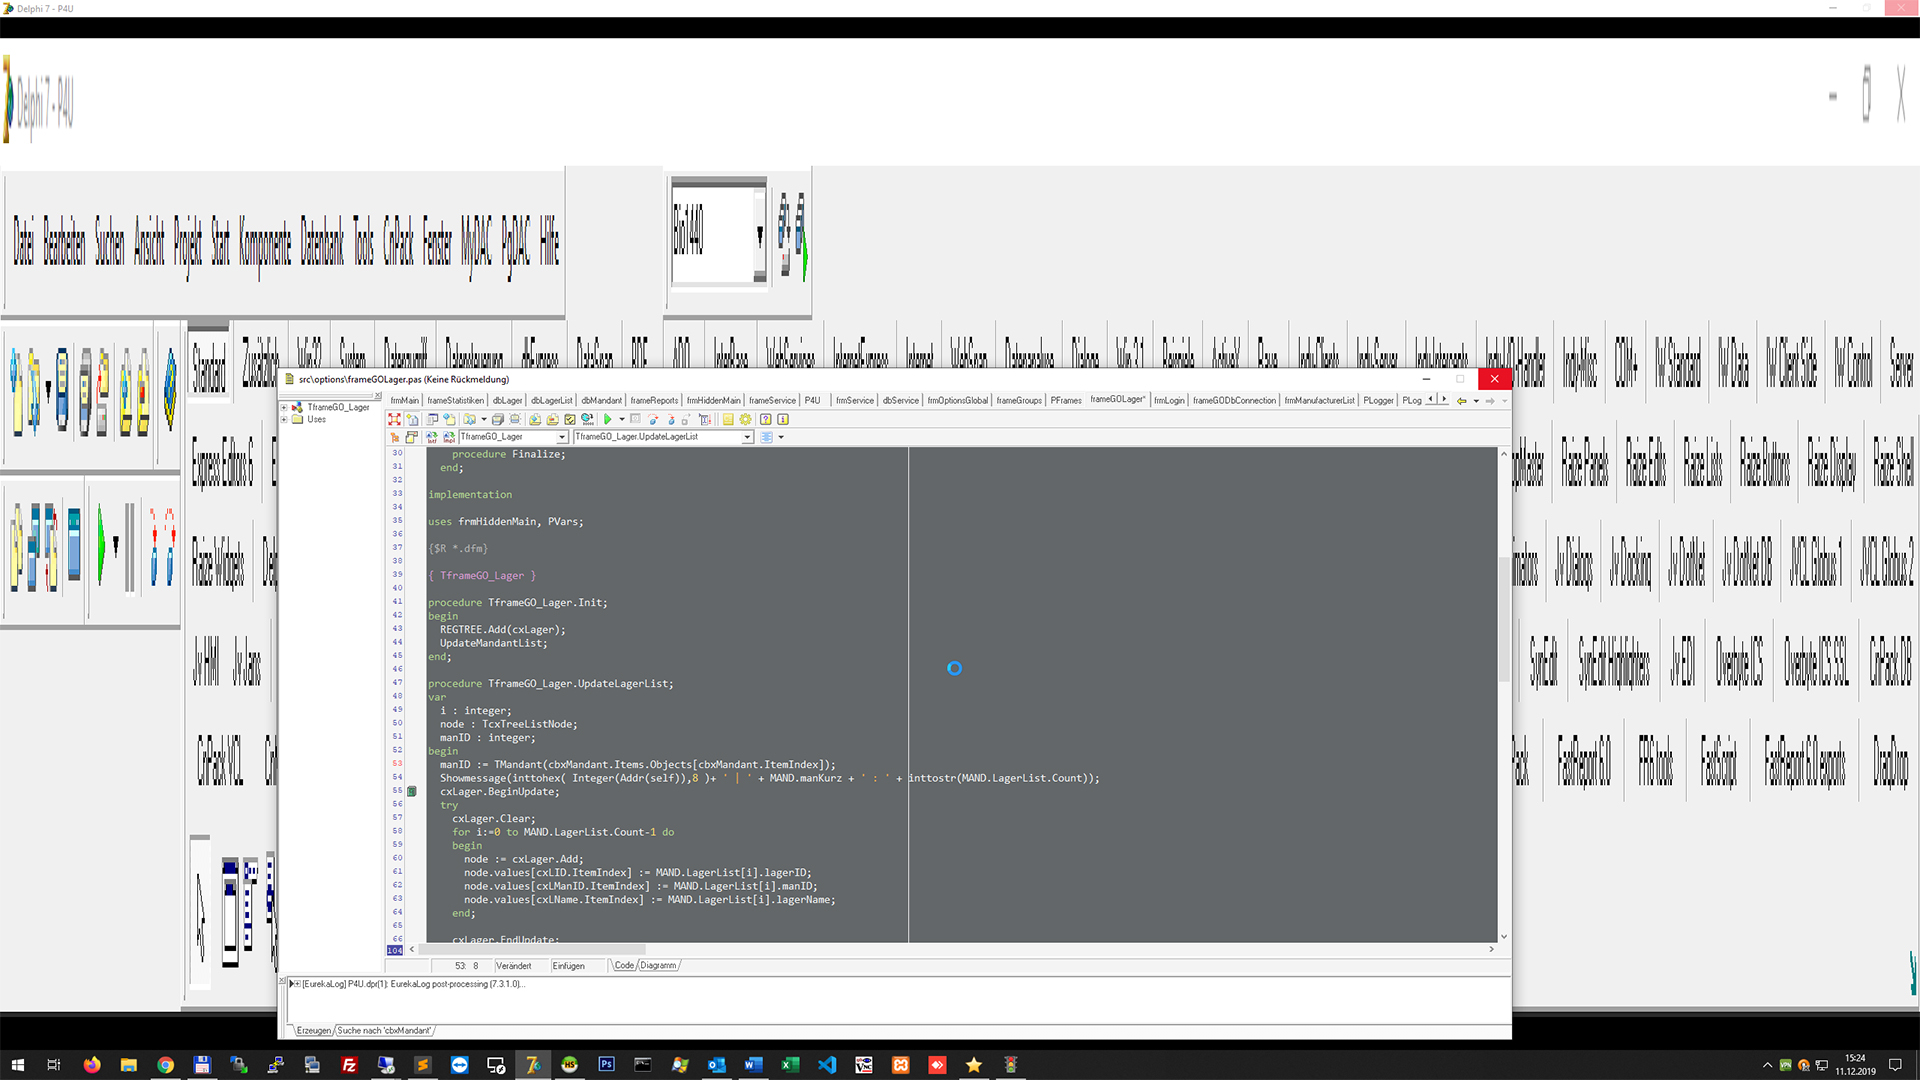
Task: Click the editor vertical scrollbar thumb
Action: coord(1504,620)
